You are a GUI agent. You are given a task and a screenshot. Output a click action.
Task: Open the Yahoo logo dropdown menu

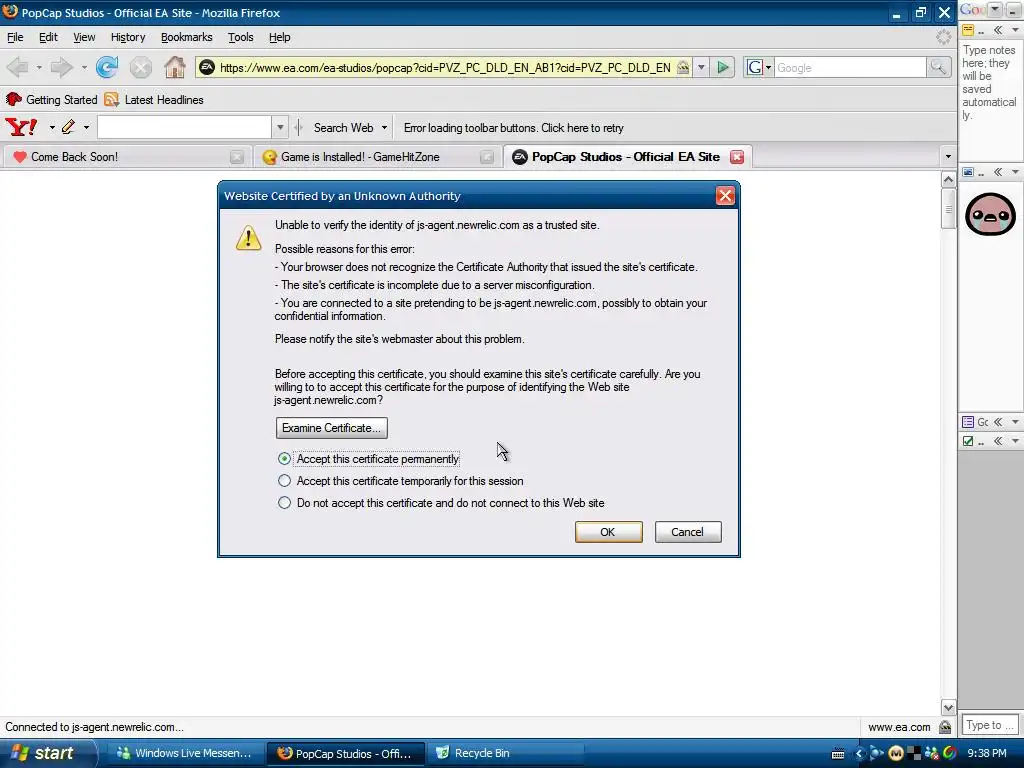pos(52,127)
